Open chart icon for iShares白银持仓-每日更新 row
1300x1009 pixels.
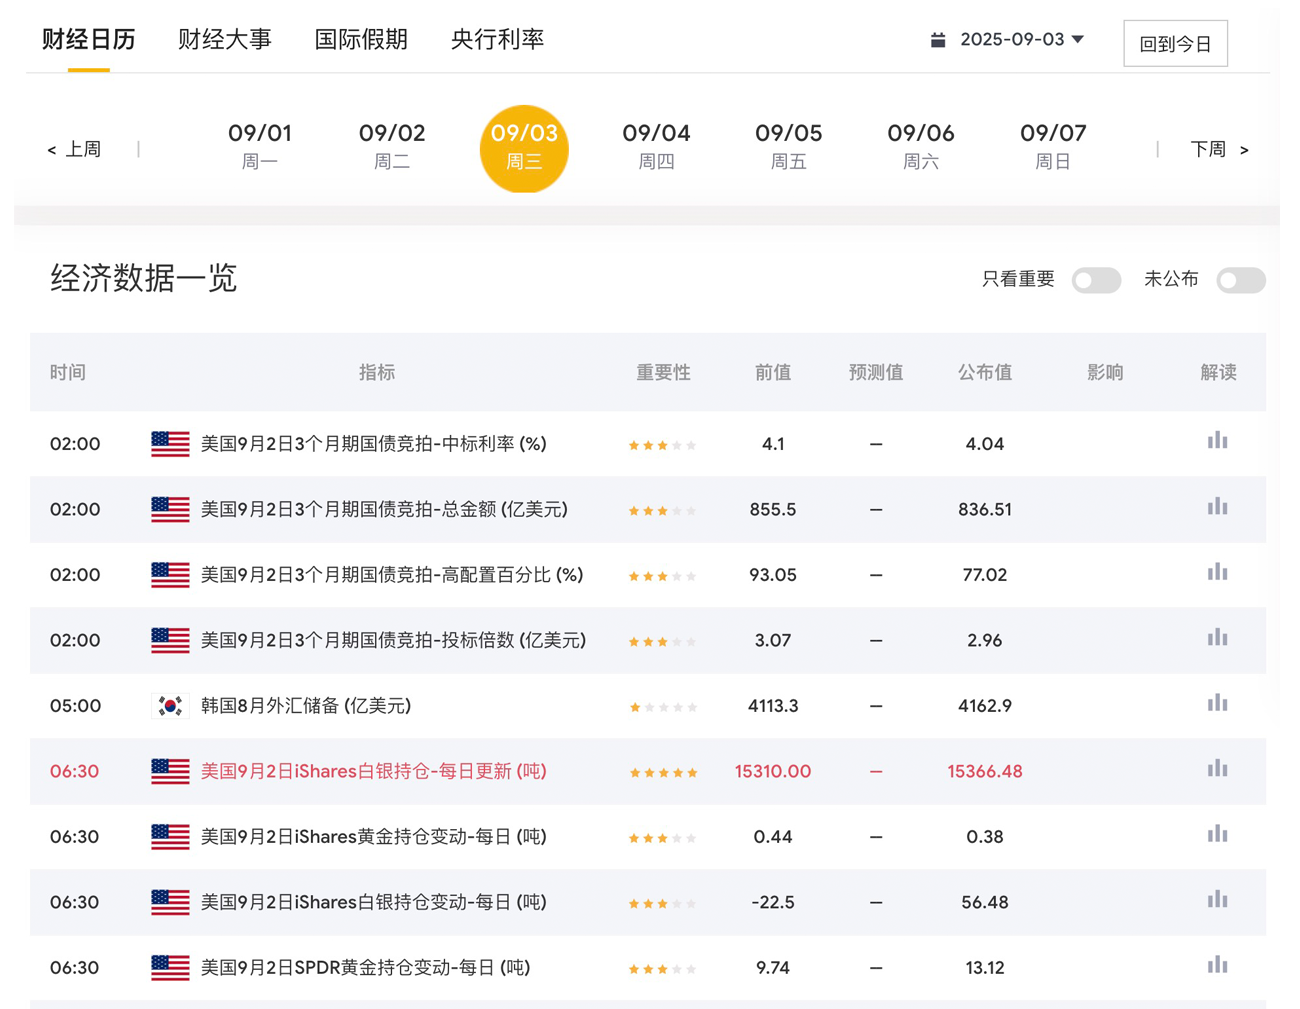pyautogui.click(x=1216, y=770)
